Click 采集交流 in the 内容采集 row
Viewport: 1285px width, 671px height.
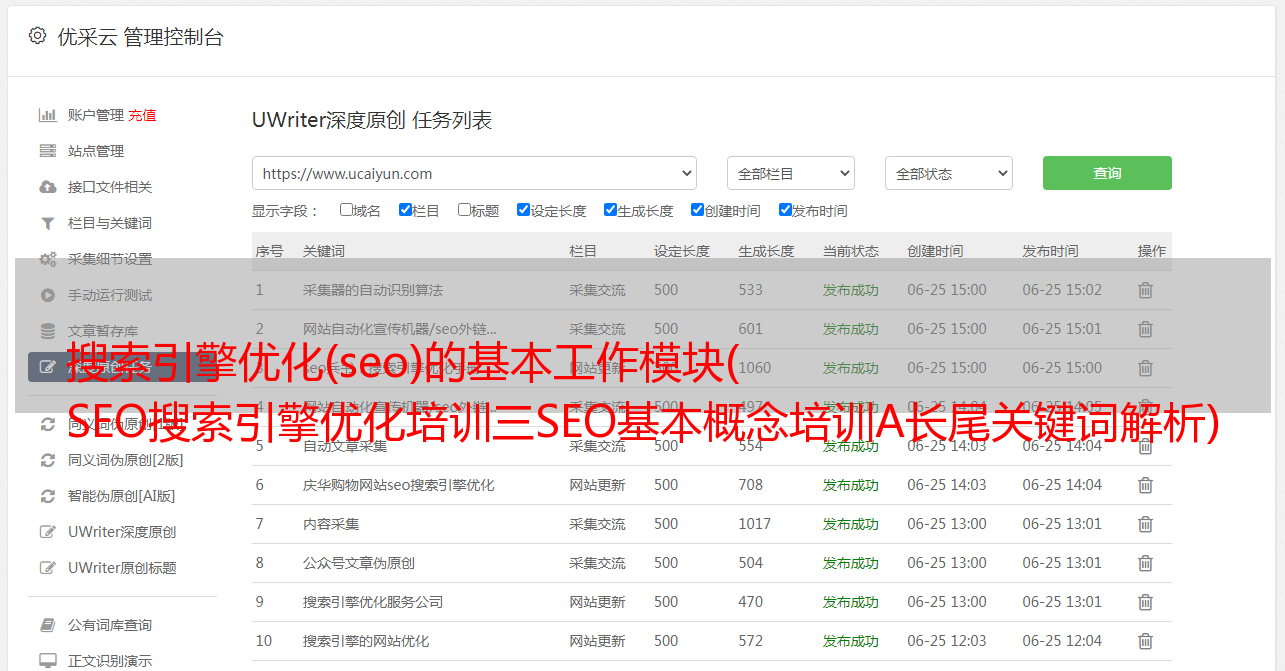[597, 524]
